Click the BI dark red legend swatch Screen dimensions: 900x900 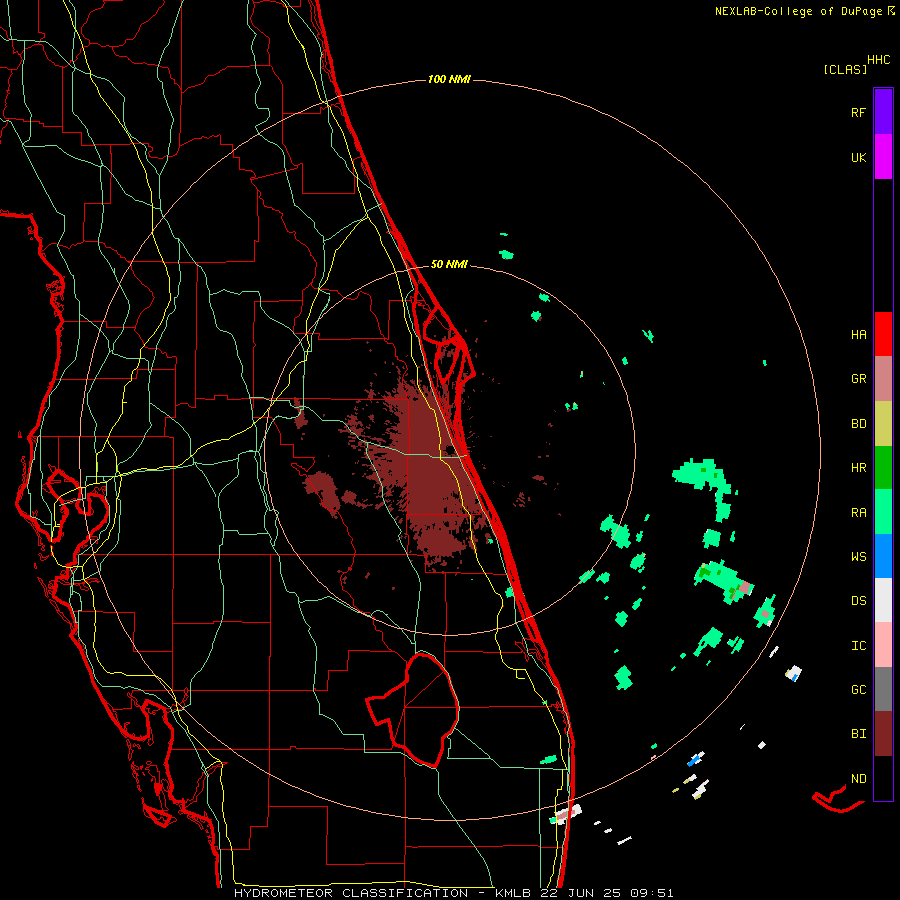pyautogui.click(x=883, y=734)
